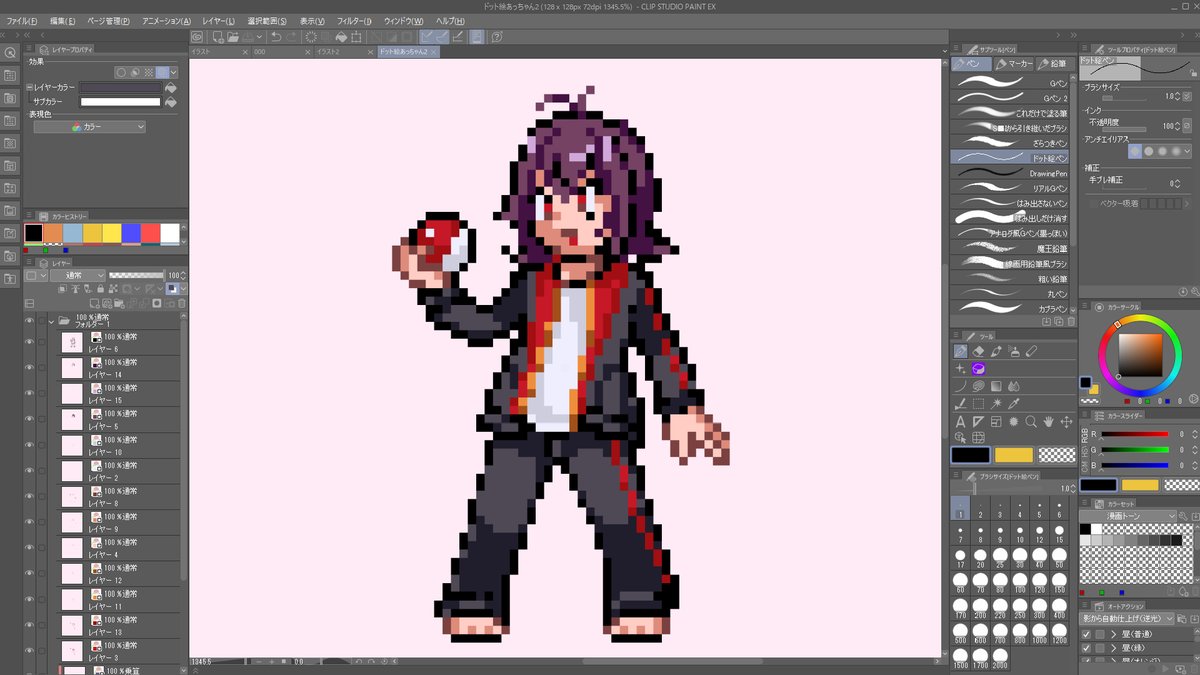Choose the リアルGペン brush

click(1010, 188)
